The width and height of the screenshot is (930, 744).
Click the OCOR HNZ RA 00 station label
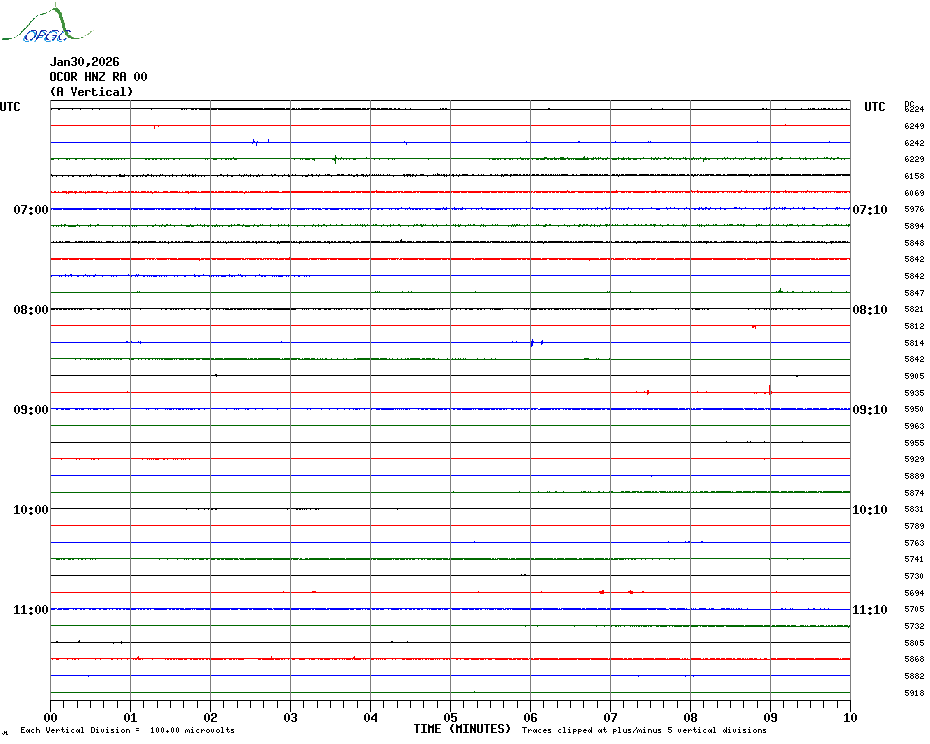point(98,77)
